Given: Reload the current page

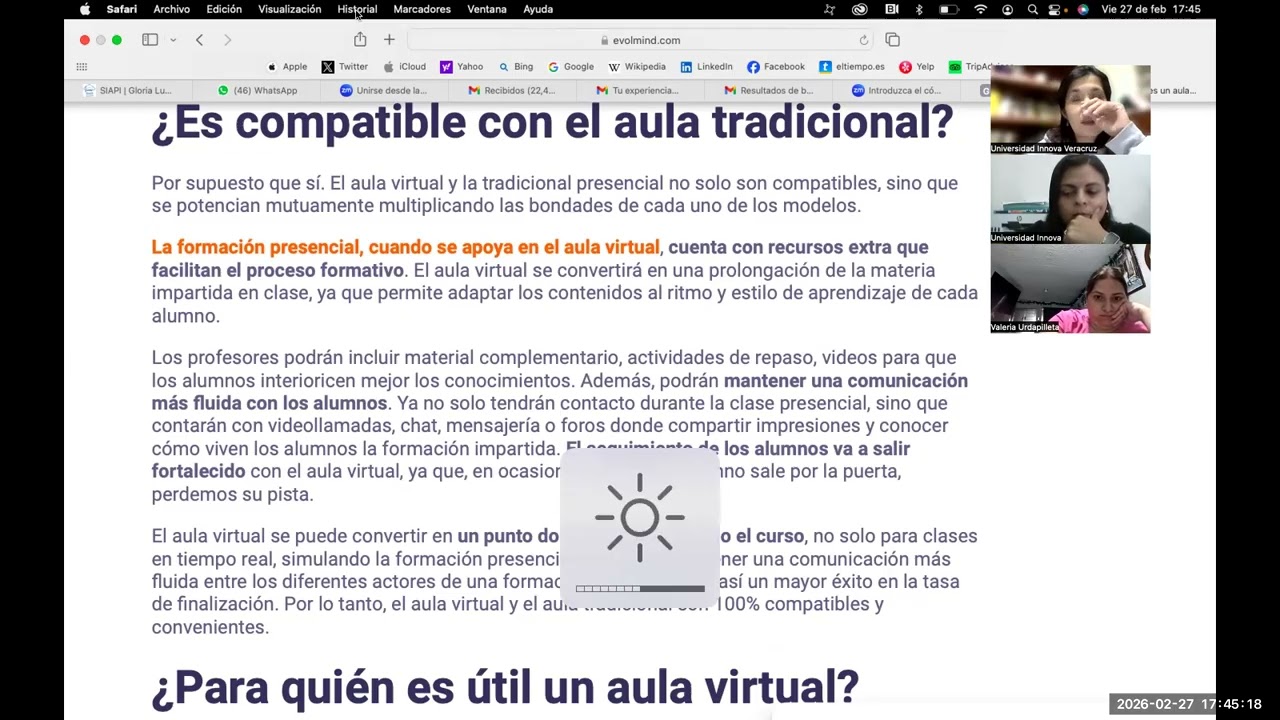Looking at the screenshot, I should [863, 40].
